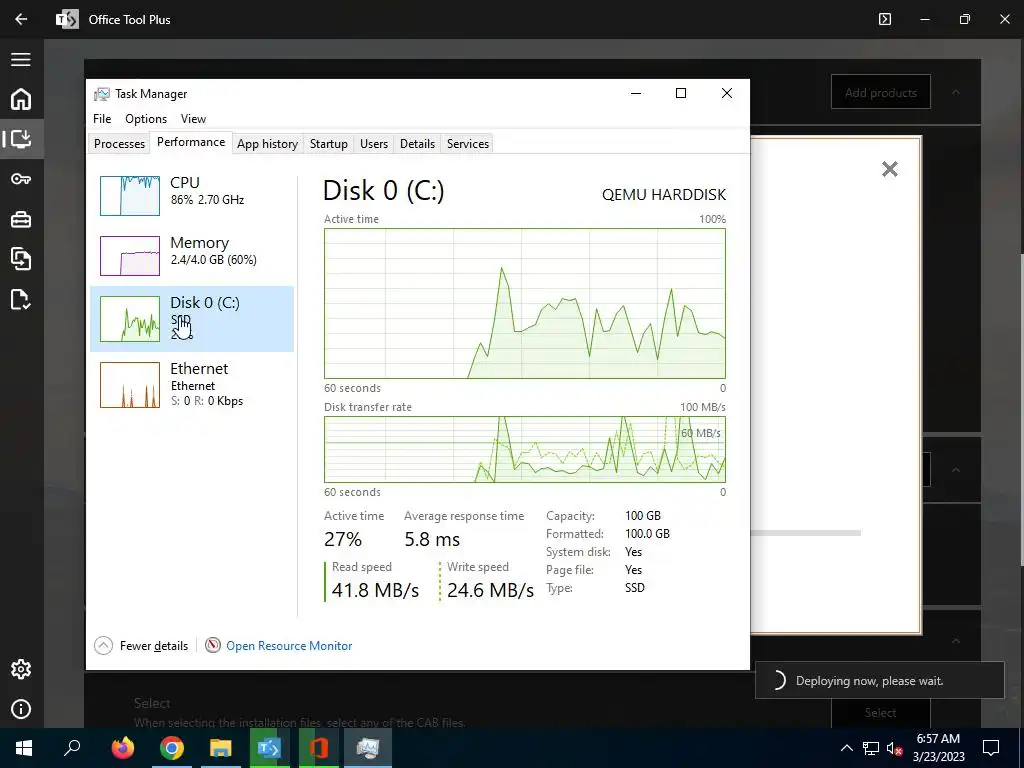Open the View menu in Task Manager

pos(193,119)
